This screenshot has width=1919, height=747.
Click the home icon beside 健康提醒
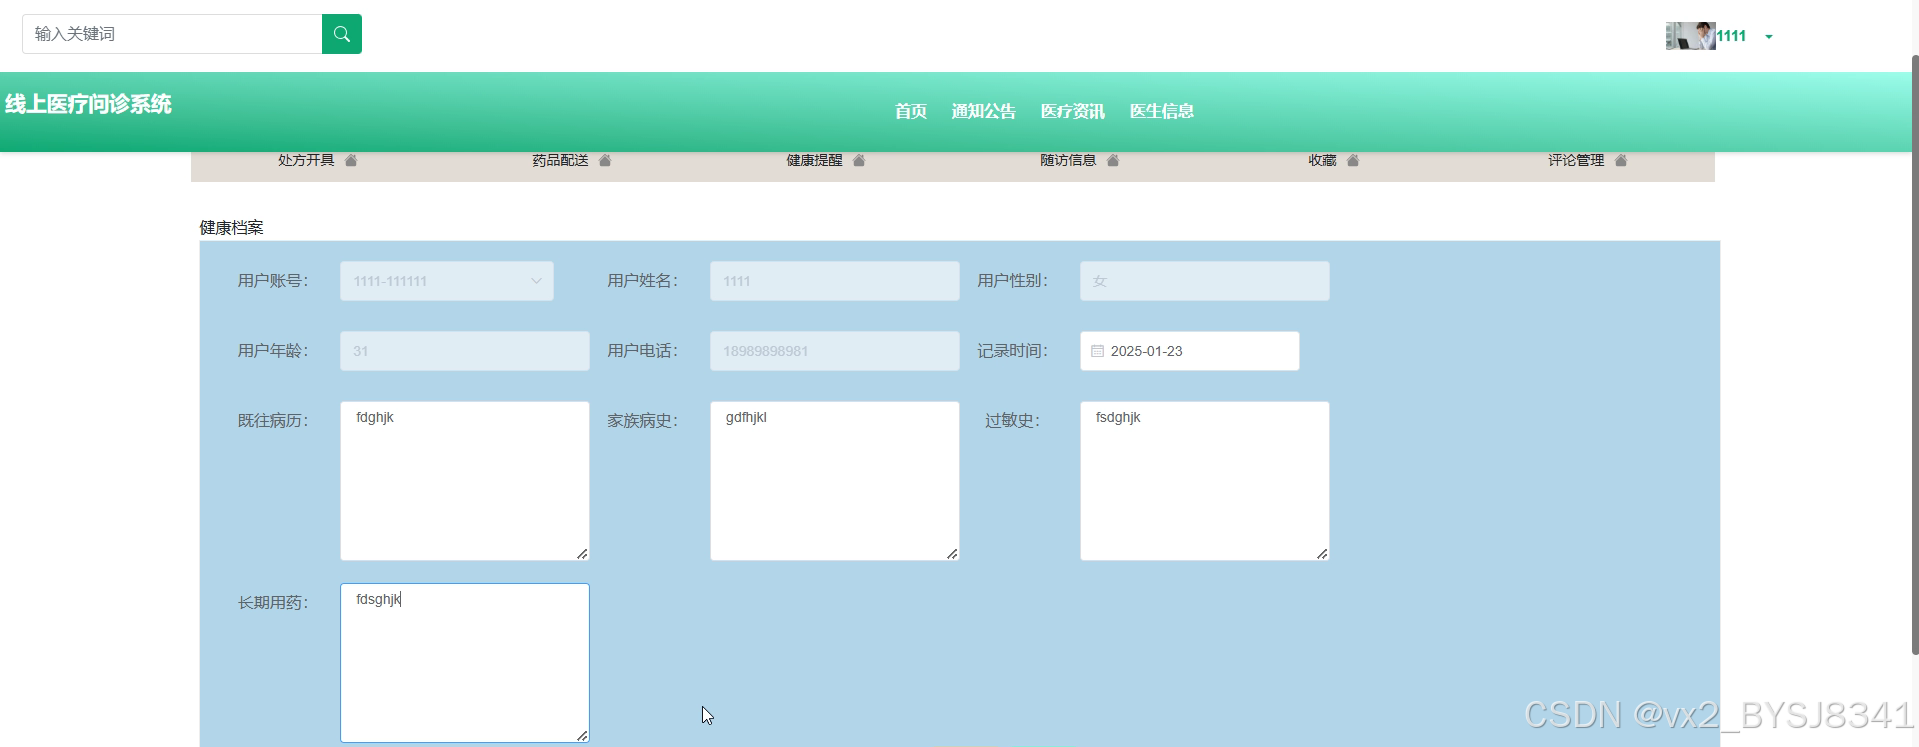coord(859,160)
